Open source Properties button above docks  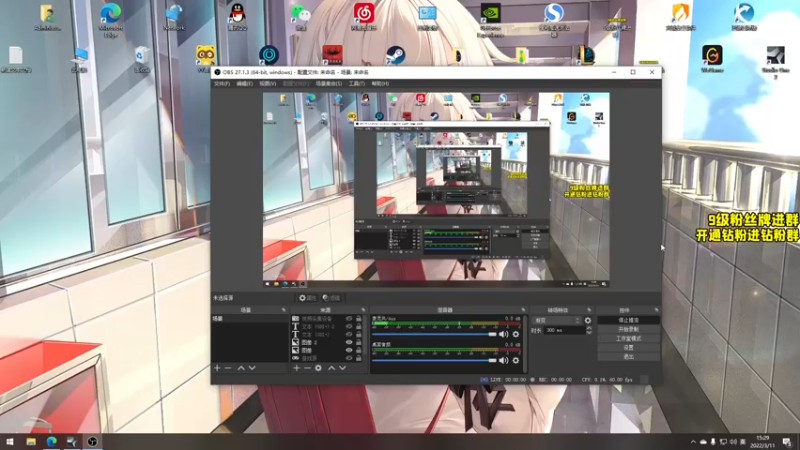[x=308, y=298]
